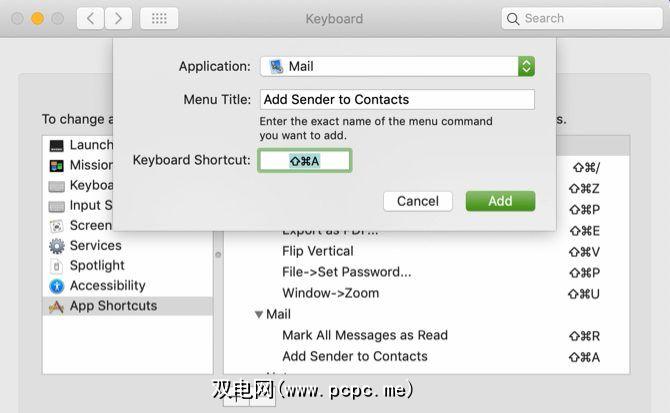670x413 pixels.
Task: Select the Window->Zoom shortcut row
Action: click(x=426, y=293)
